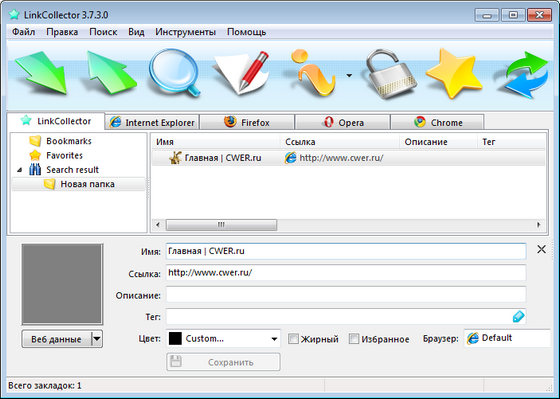Click the Сохранить button
This screenshot has width=560, height=399.
[x=223, y=362]
